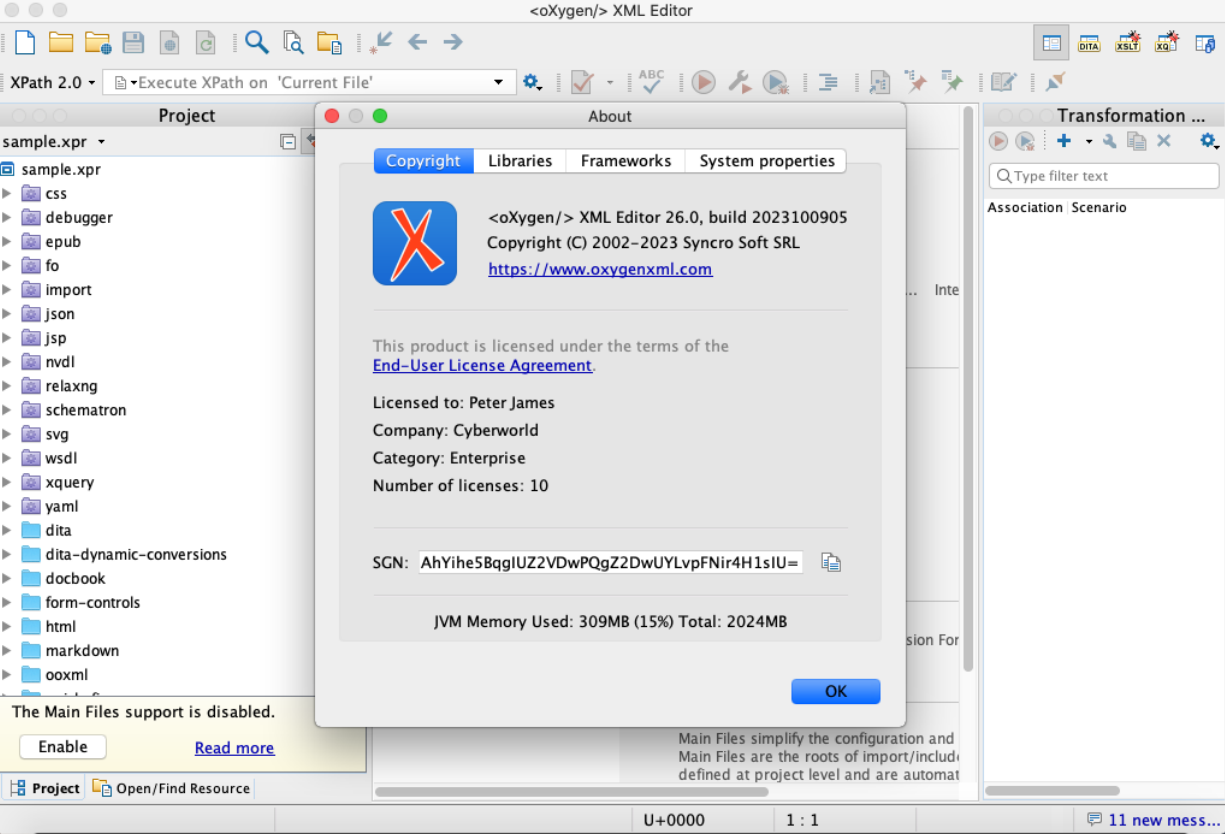Click the Find/Replace in Files icon
This screenshot has width=1225, height=834.
(x=293, y=42)
